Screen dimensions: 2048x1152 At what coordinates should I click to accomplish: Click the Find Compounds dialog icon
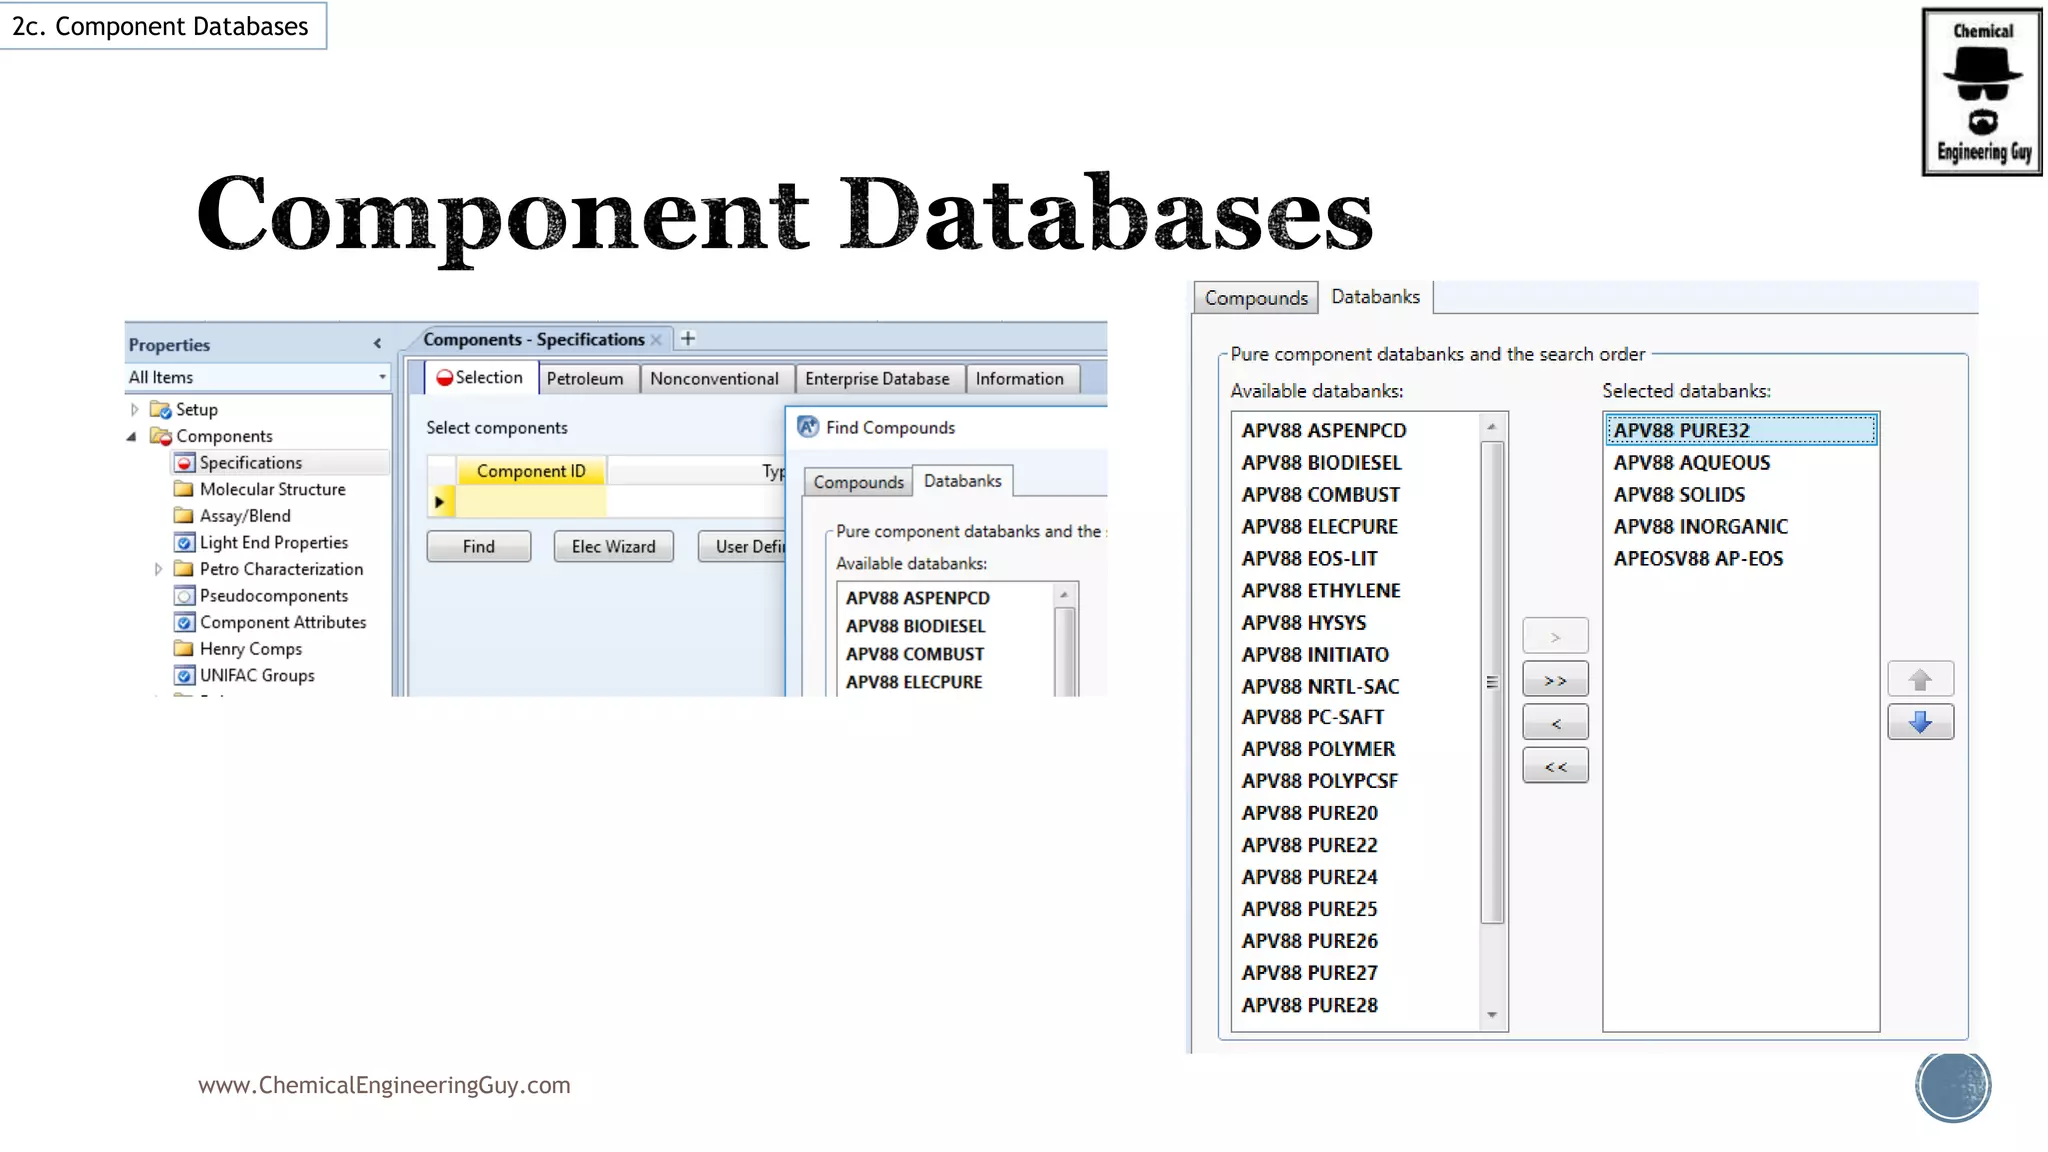point(808,427)
